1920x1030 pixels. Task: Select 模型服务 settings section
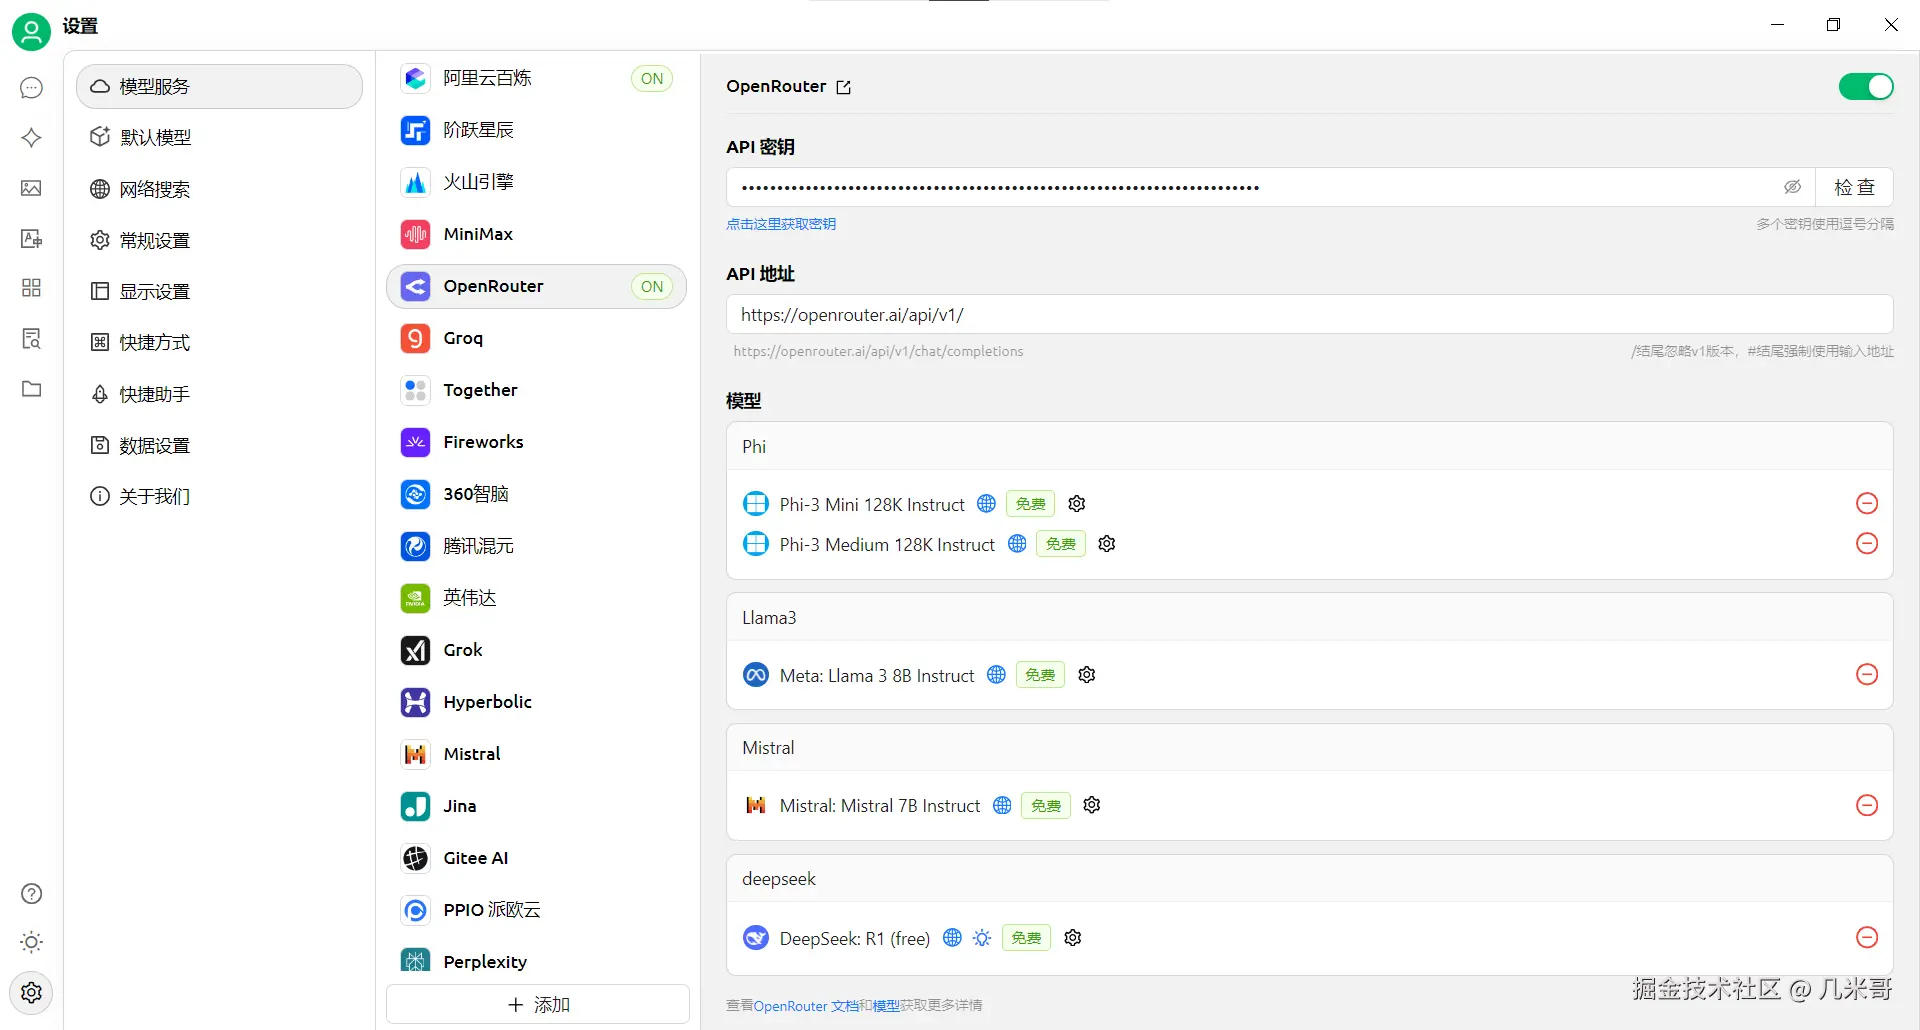(219, 87)
